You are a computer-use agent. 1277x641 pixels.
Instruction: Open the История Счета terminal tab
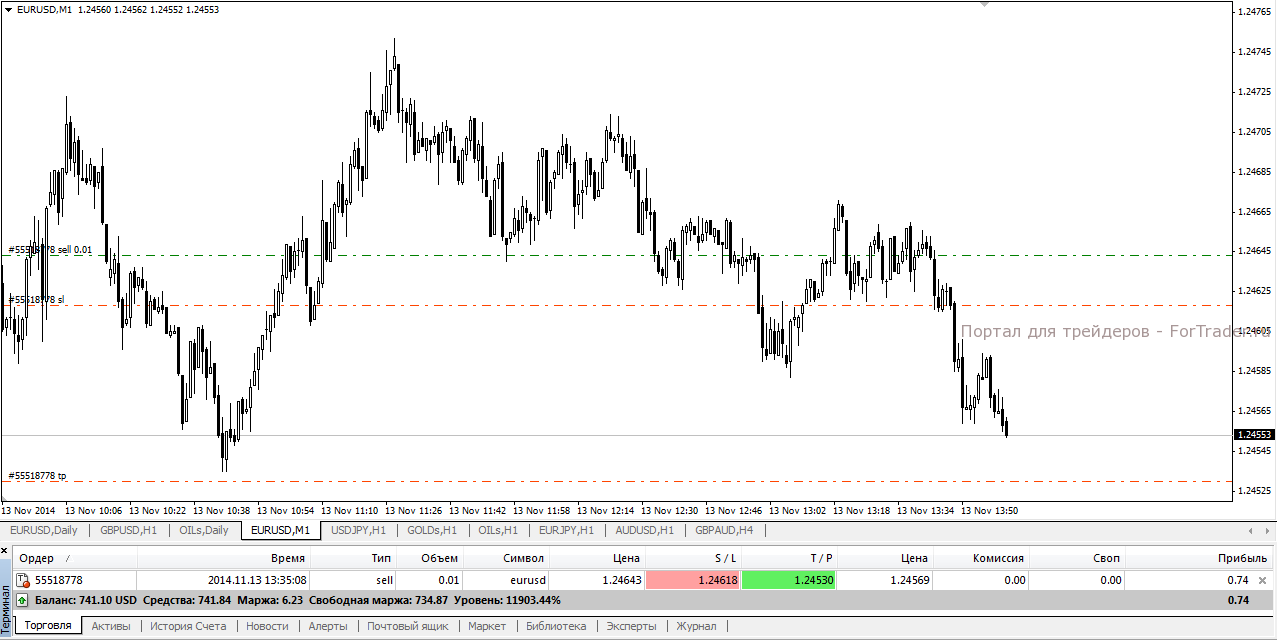pos(188,626)
